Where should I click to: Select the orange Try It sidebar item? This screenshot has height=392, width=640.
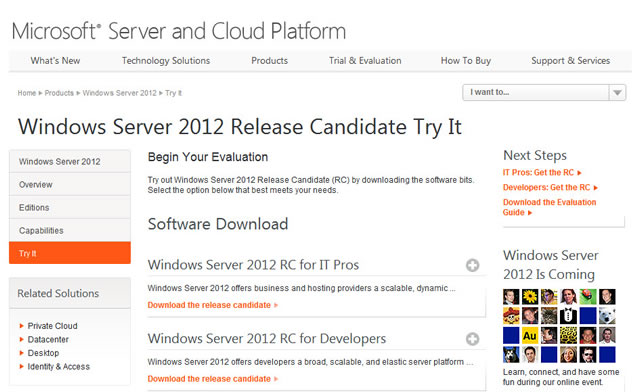pyautogui.click(x=70, y=253)
